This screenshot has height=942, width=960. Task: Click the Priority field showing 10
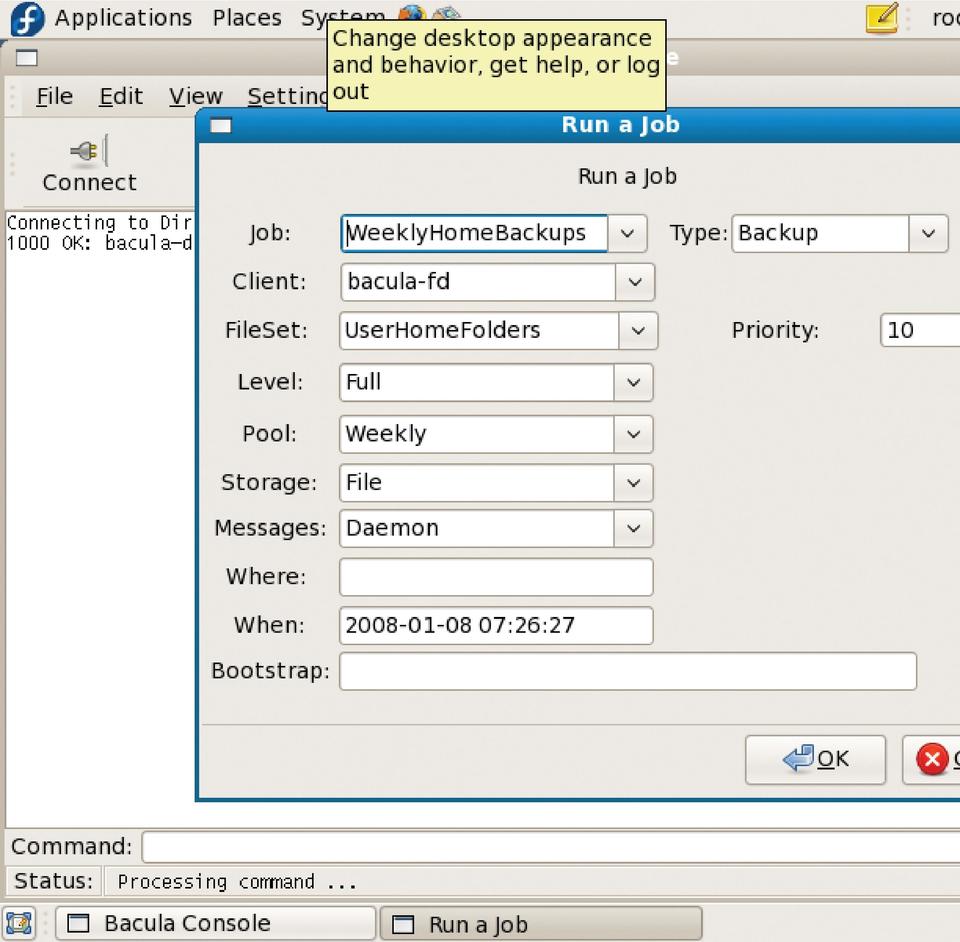pos(920,331)
